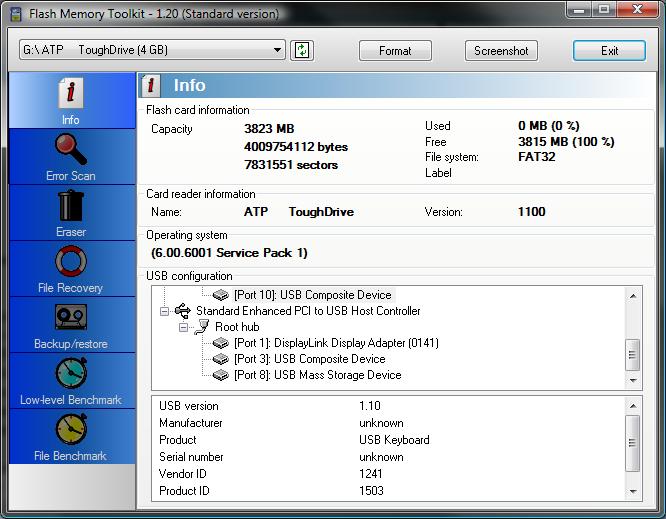Click the Exit button
Image resolution: width=666 pixels, height=519 pixels.
pos(610,51)
